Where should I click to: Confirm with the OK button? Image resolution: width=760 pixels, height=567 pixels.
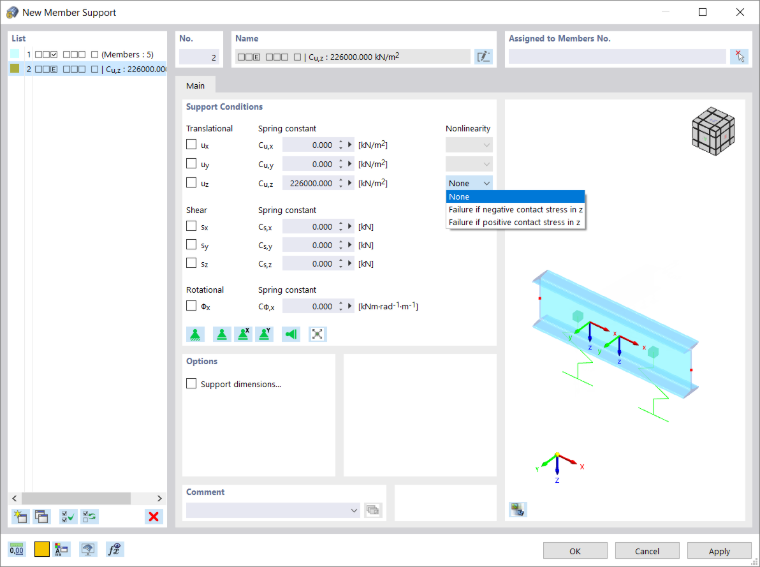pos(575,551)
